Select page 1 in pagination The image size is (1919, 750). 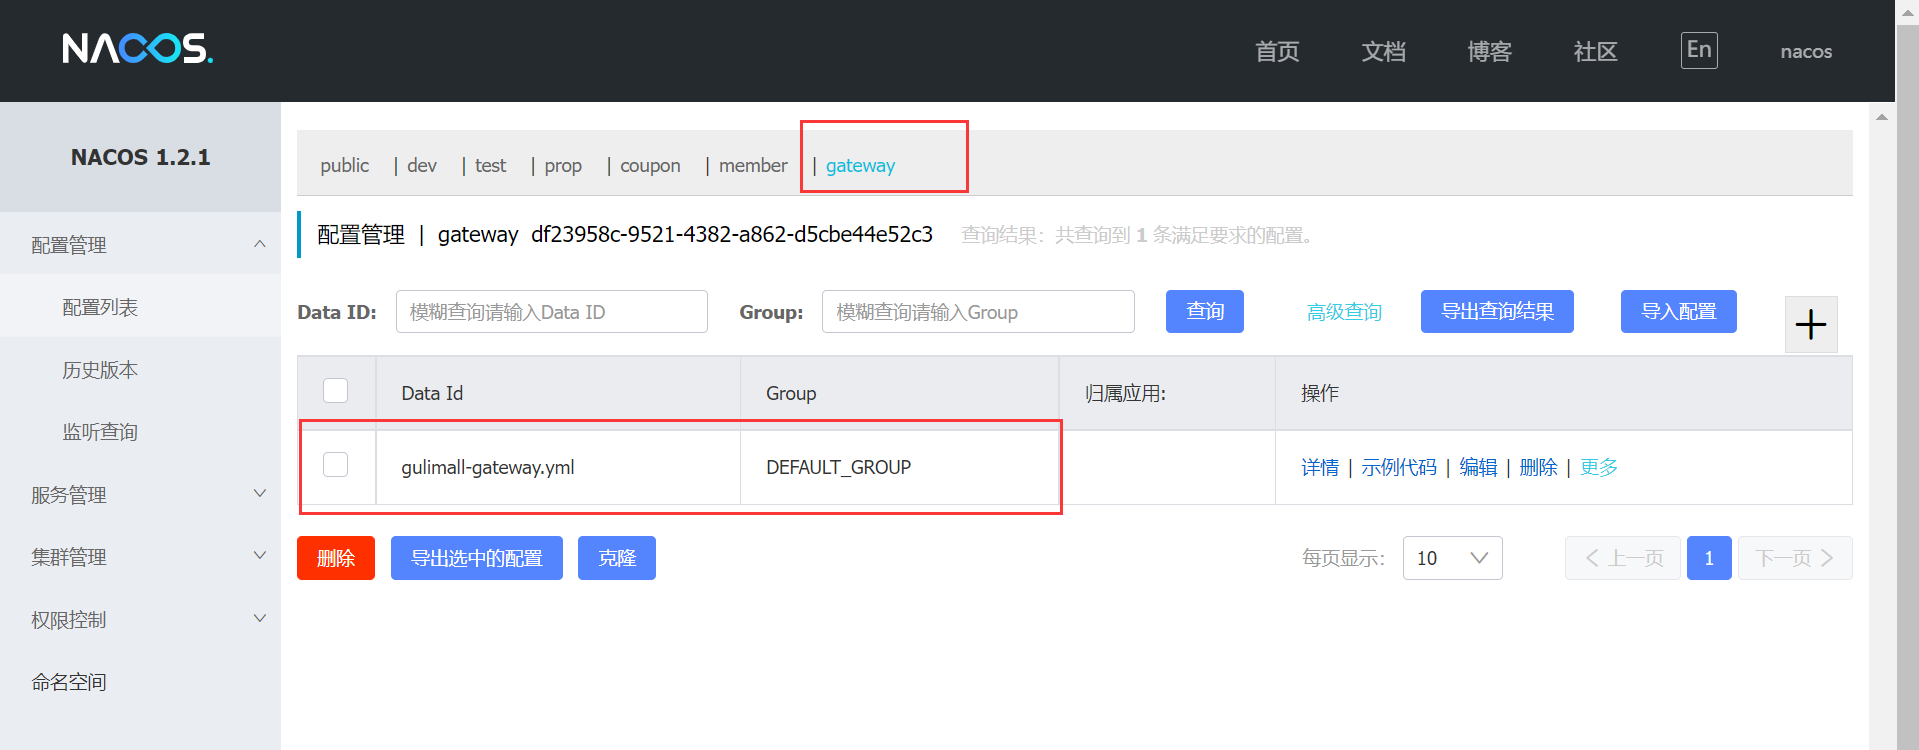pos(1709,558)
